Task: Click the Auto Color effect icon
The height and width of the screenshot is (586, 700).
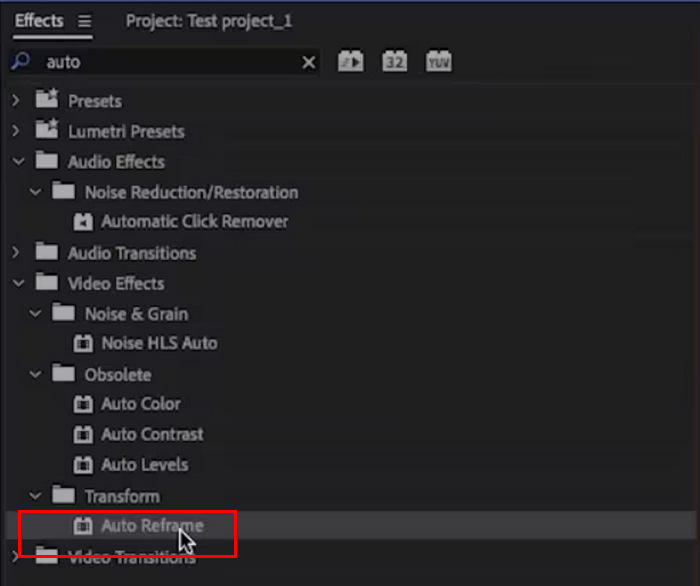Action: pyautogui.click(x=83, y=404)
